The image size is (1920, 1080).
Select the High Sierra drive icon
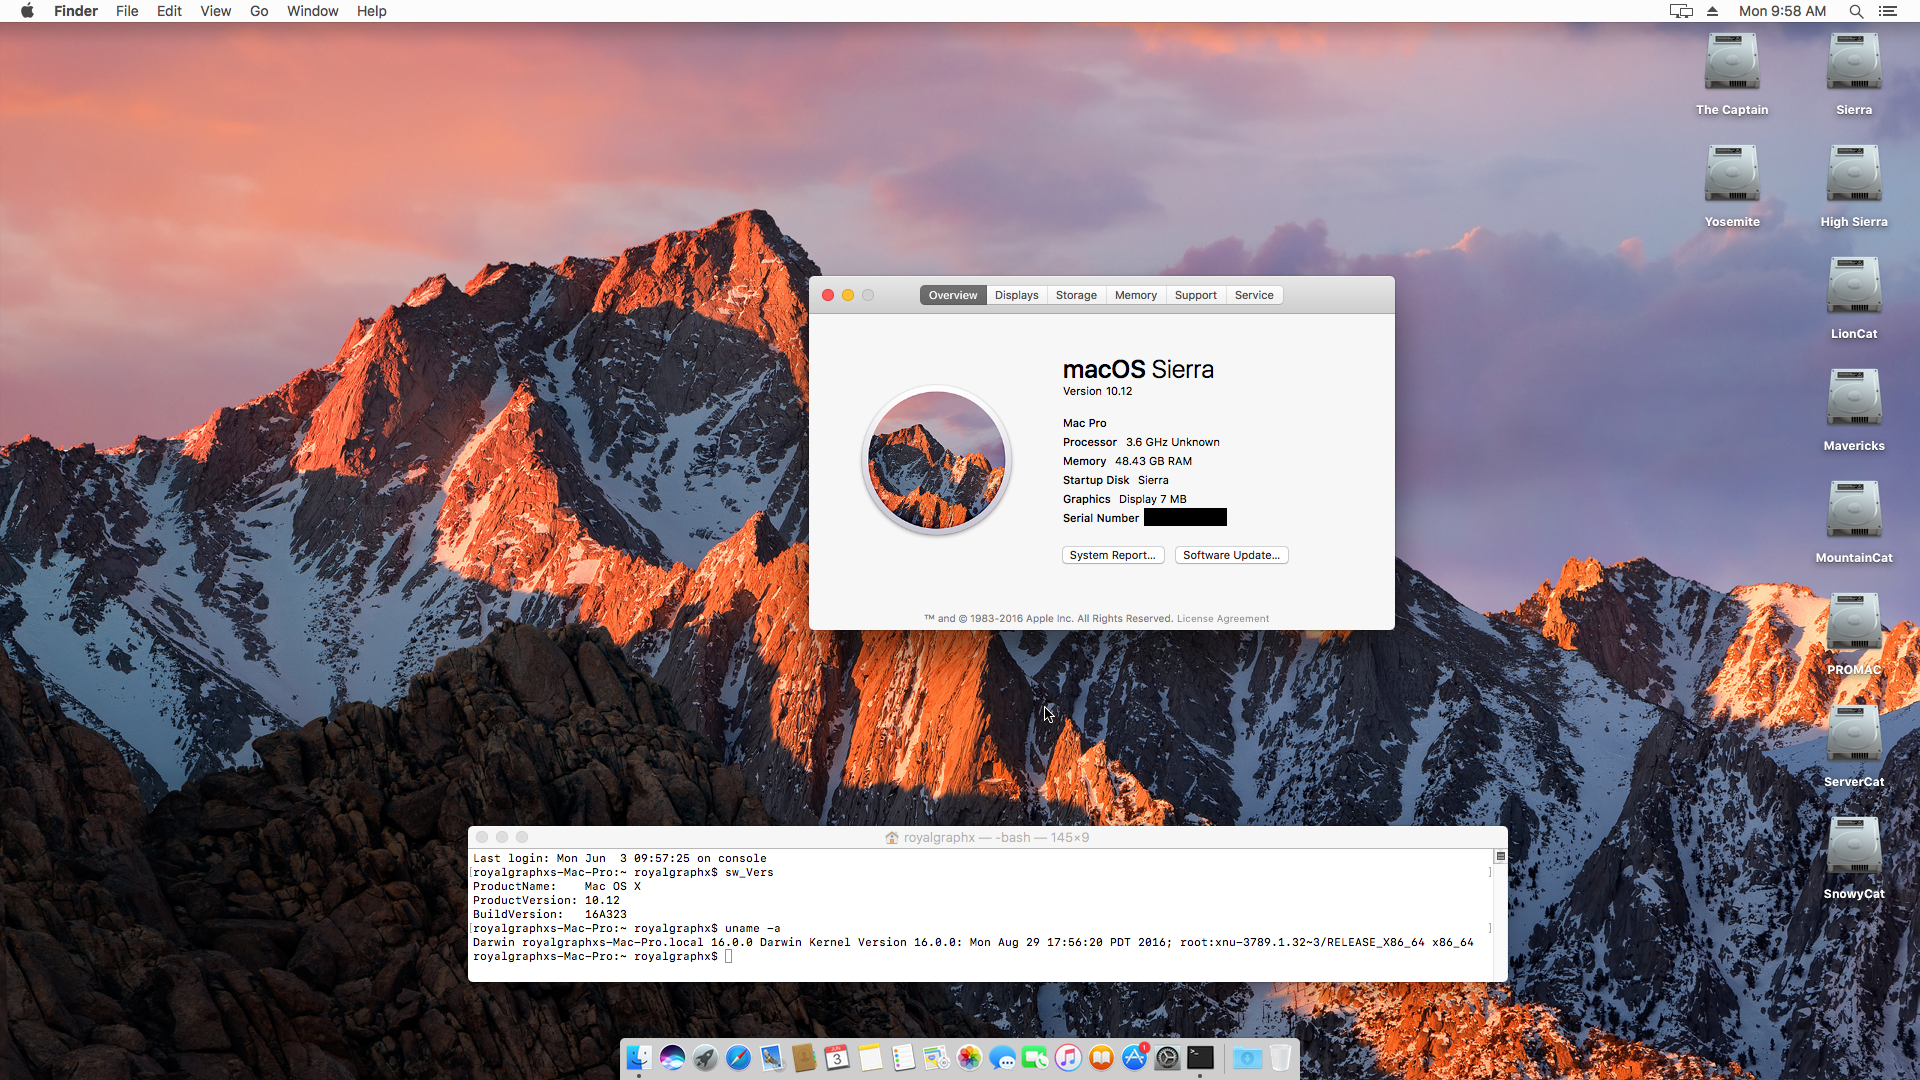click(x=1854, y=174)
